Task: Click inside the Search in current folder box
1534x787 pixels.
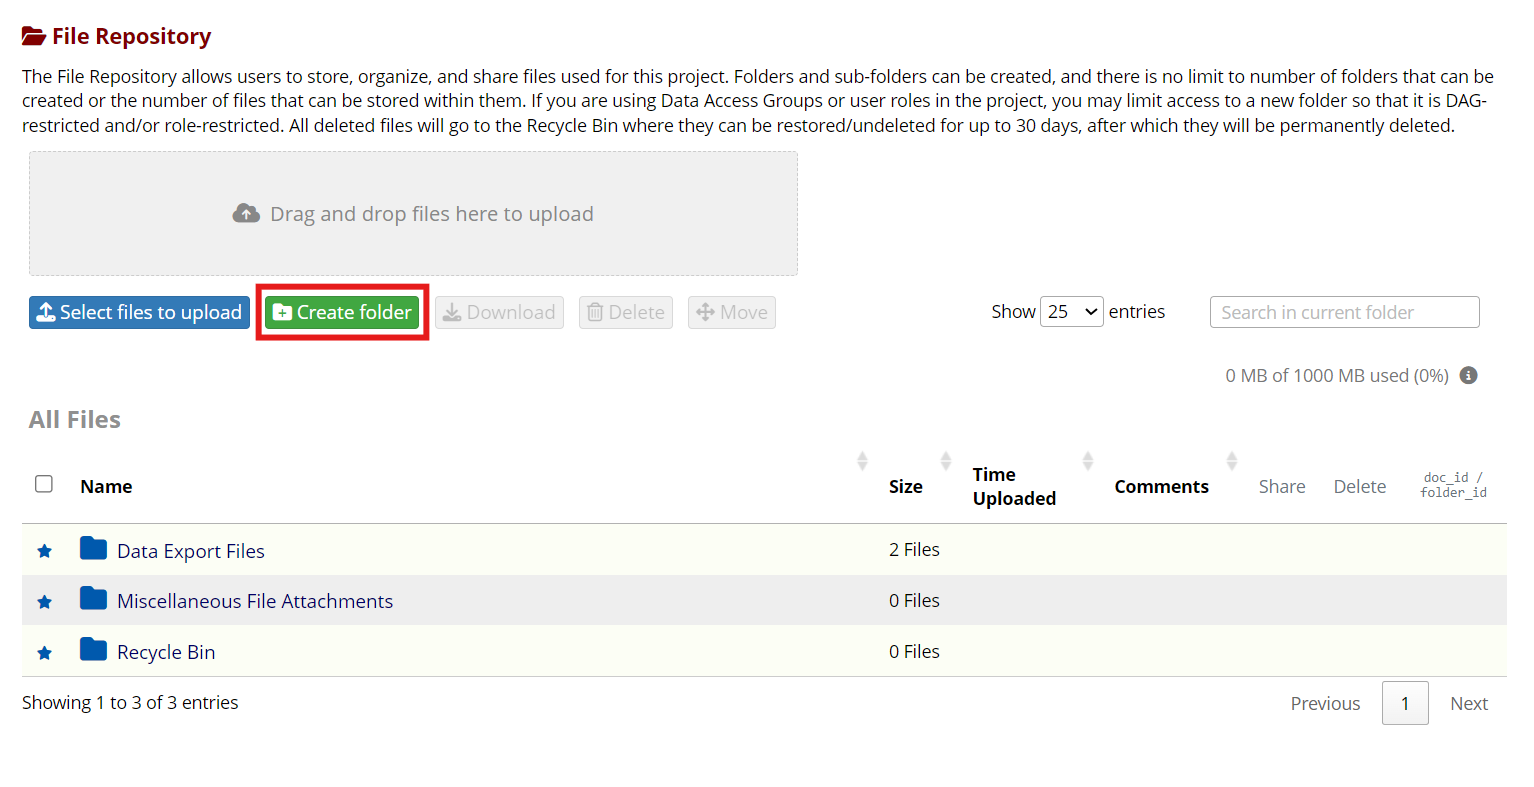Action: pyautogui.click(x=1344, y=312)
